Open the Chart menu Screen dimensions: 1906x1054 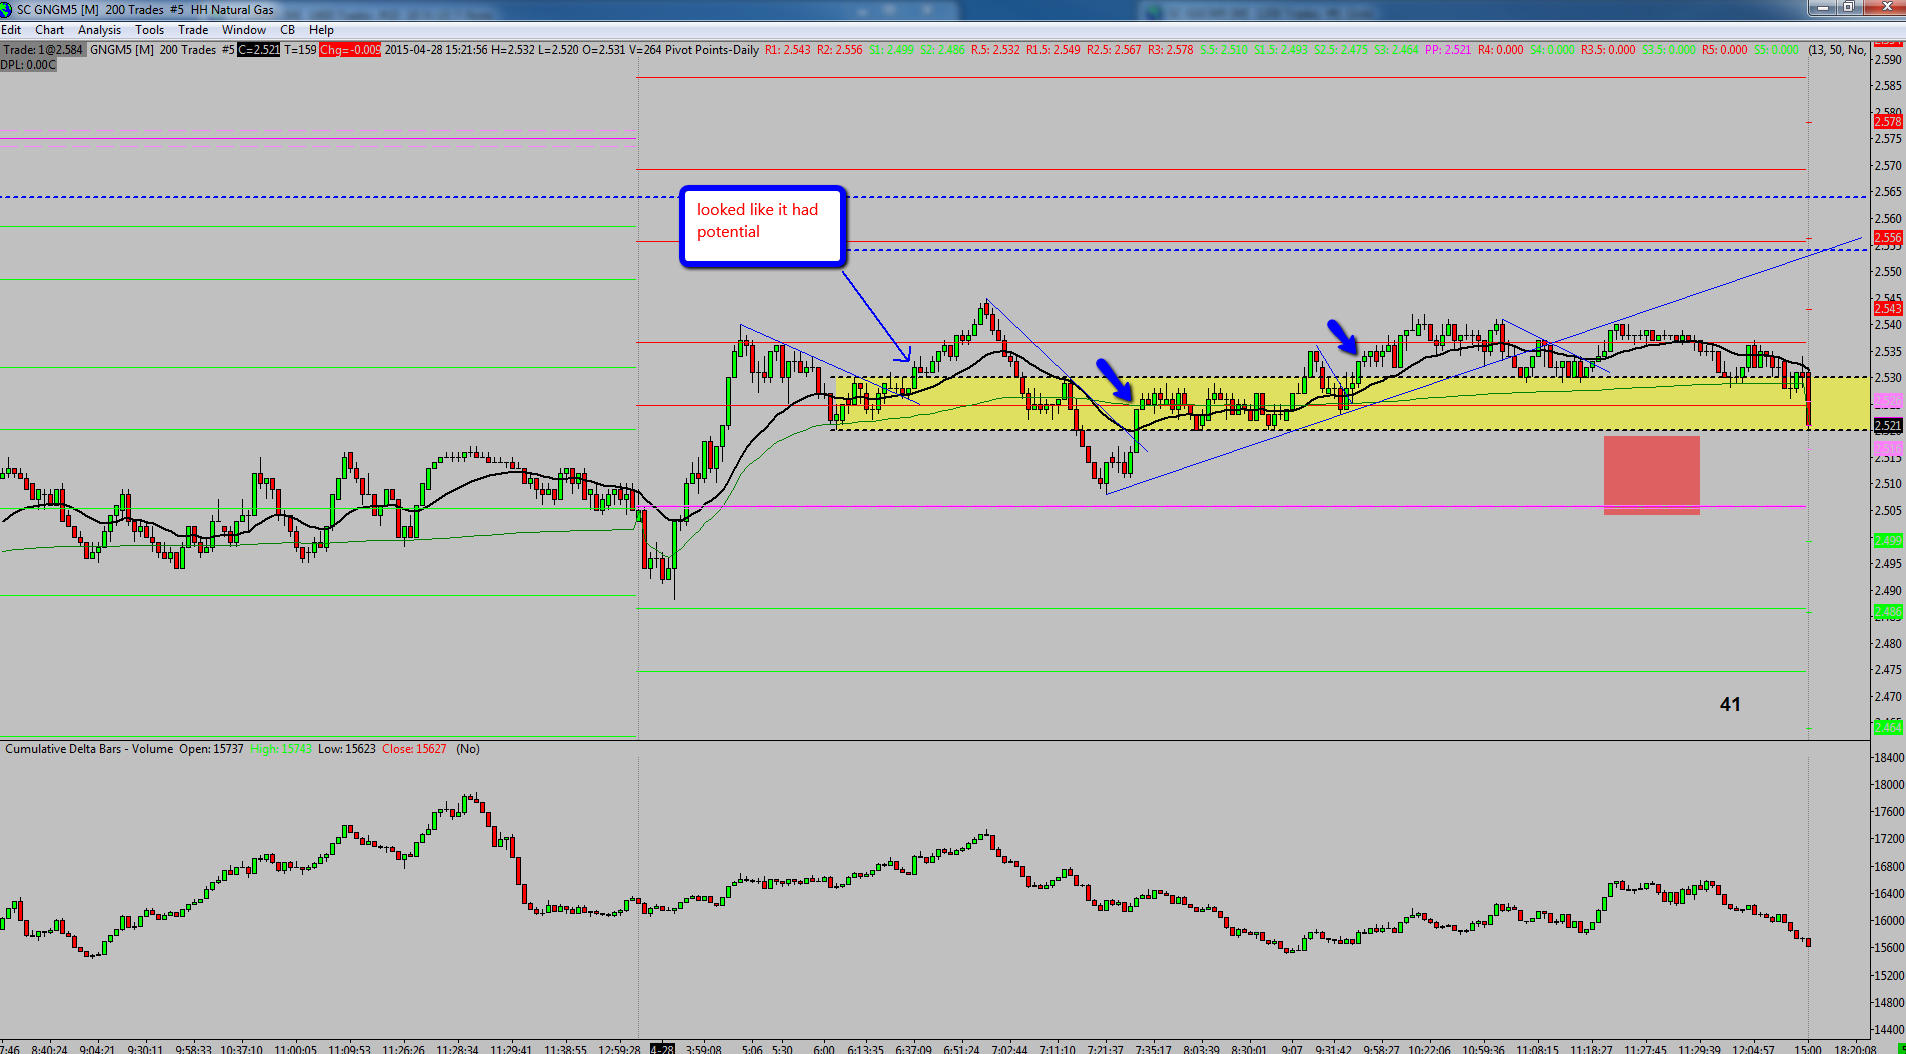pos(49,30)
